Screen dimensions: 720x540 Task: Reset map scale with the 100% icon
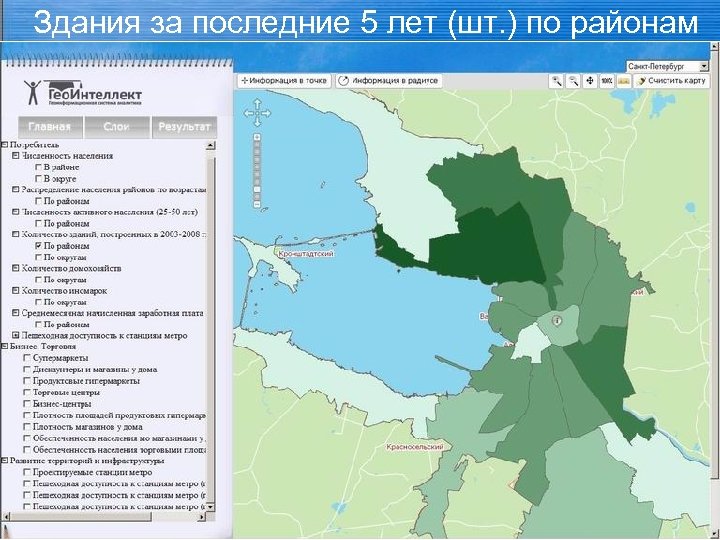point(607,81)
